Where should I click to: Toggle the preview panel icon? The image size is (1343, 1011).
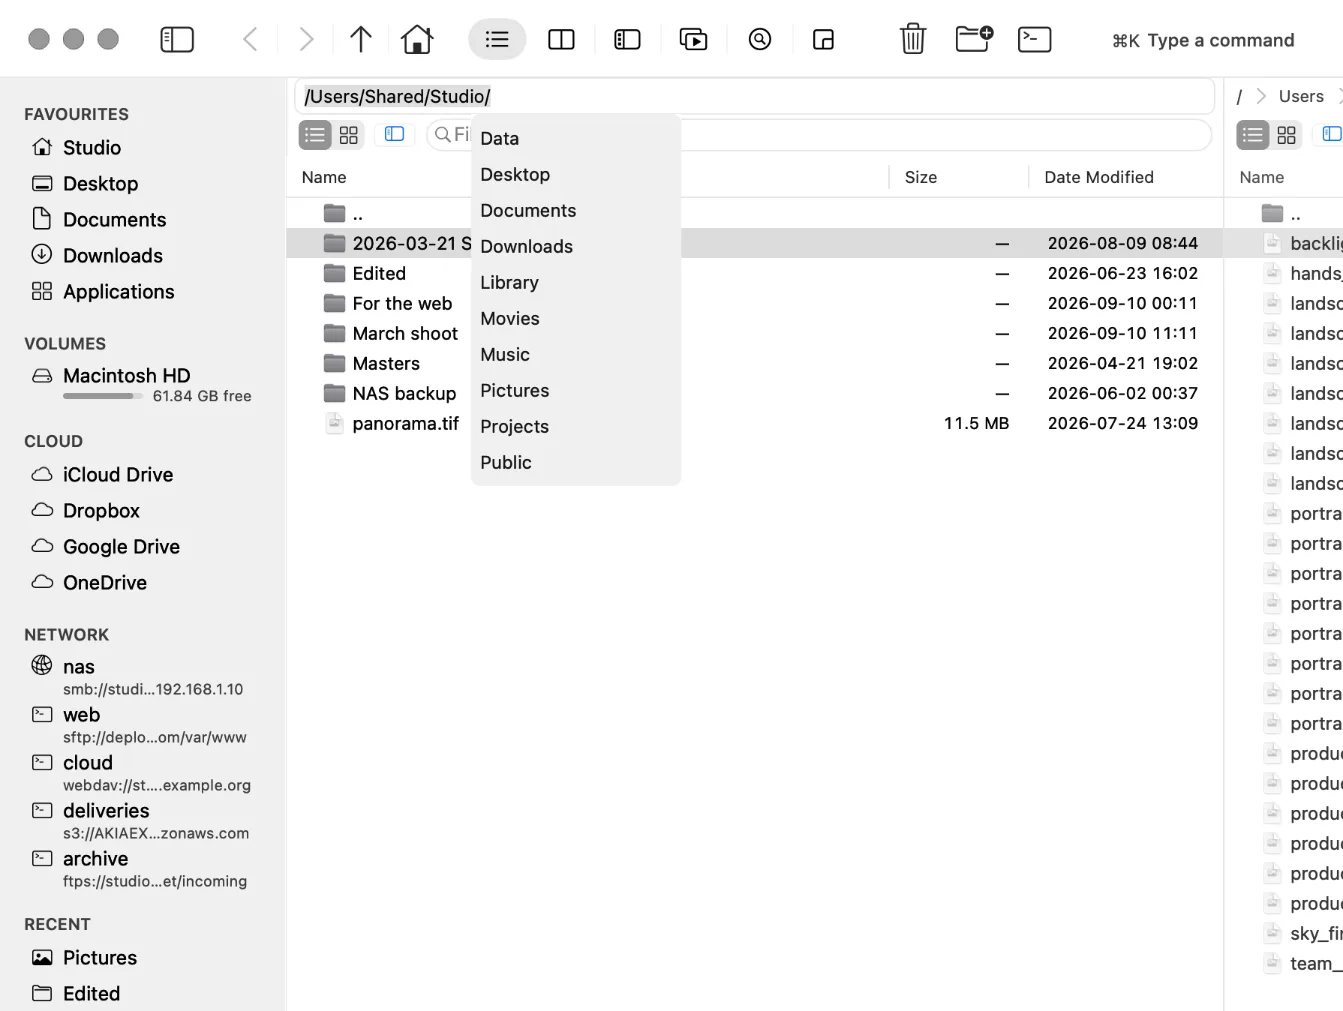pos(627,40)
